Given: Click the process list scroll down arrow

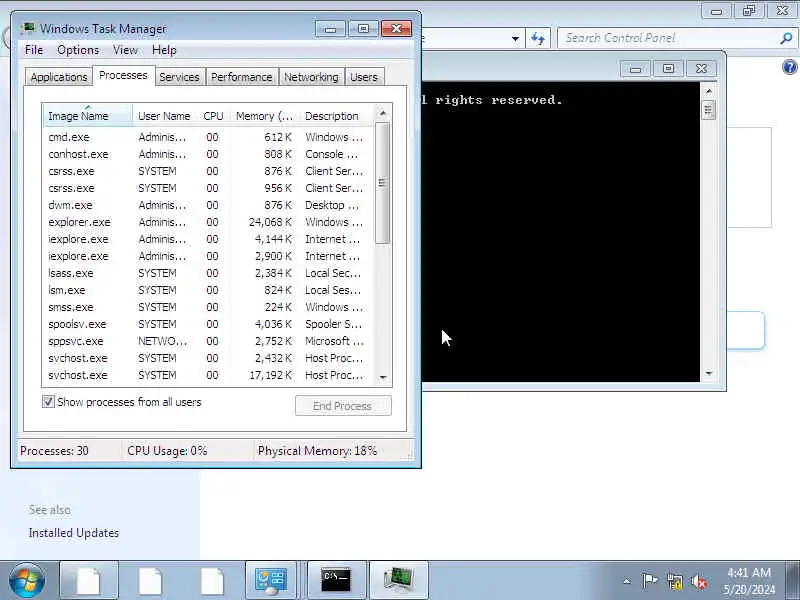Looking at the screenshot, I should (x=383, y=378).
